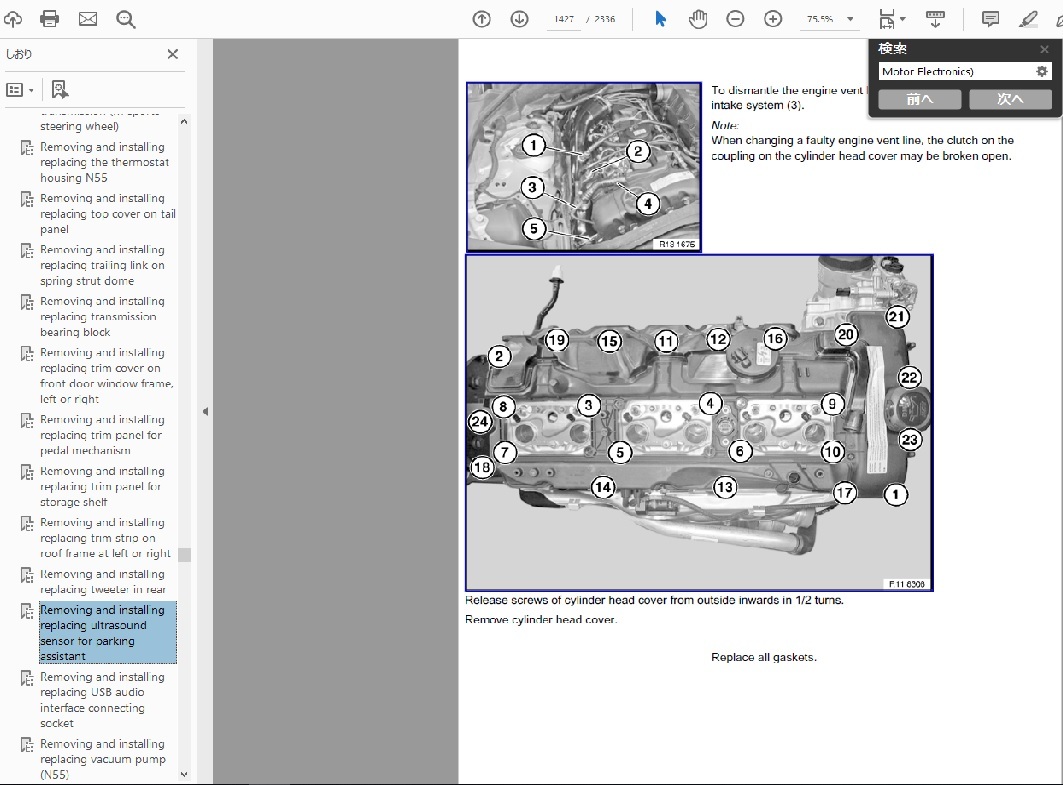Image resolution: width=1063 pixels, height=785 pixels.
Task: Click bookmark icon beside USB audio interface
Action: 27,678
